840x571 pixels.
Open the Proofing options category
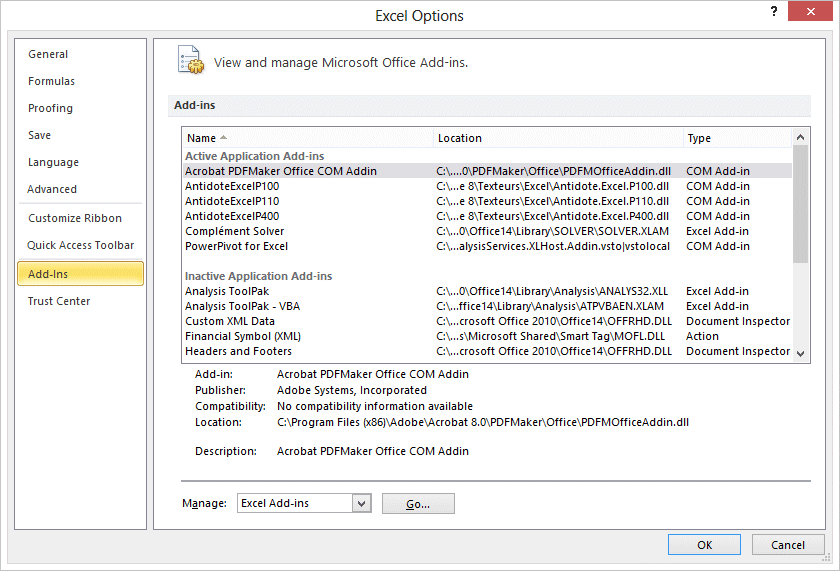[x=80, y=108]
